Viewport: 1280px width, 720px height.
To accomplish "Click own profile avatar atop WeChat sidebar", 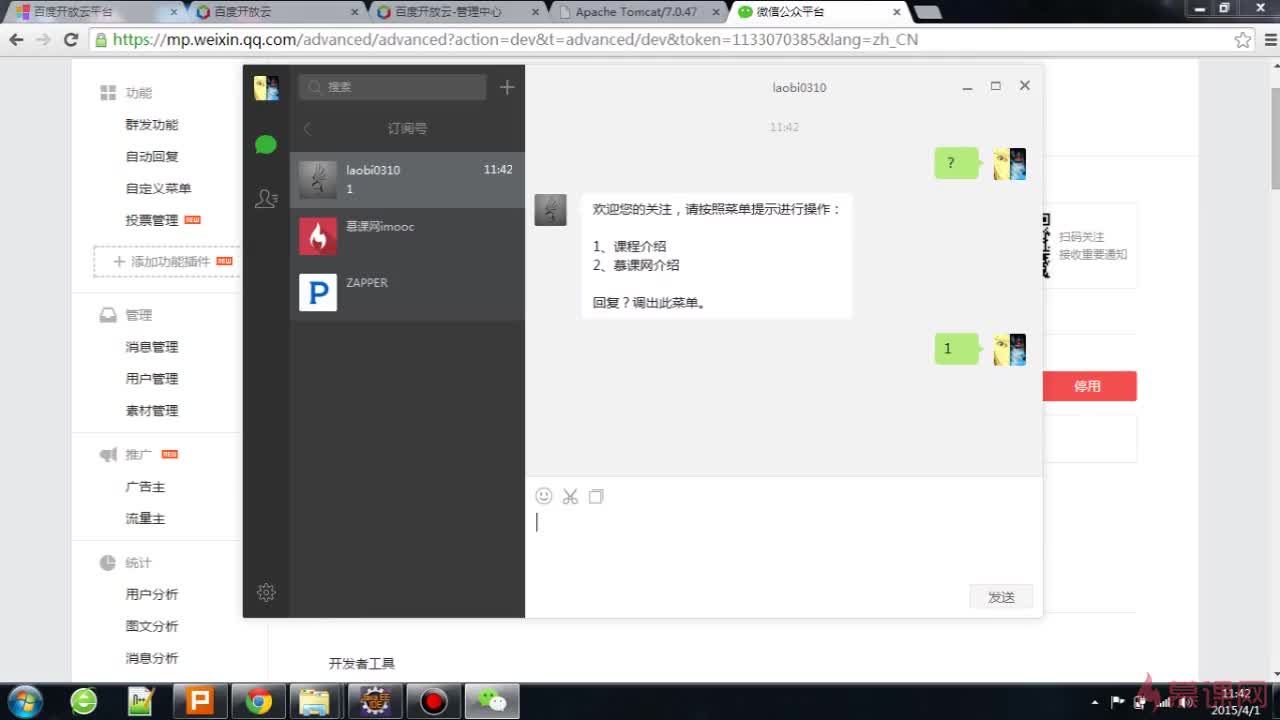I will tap(266, 87).
